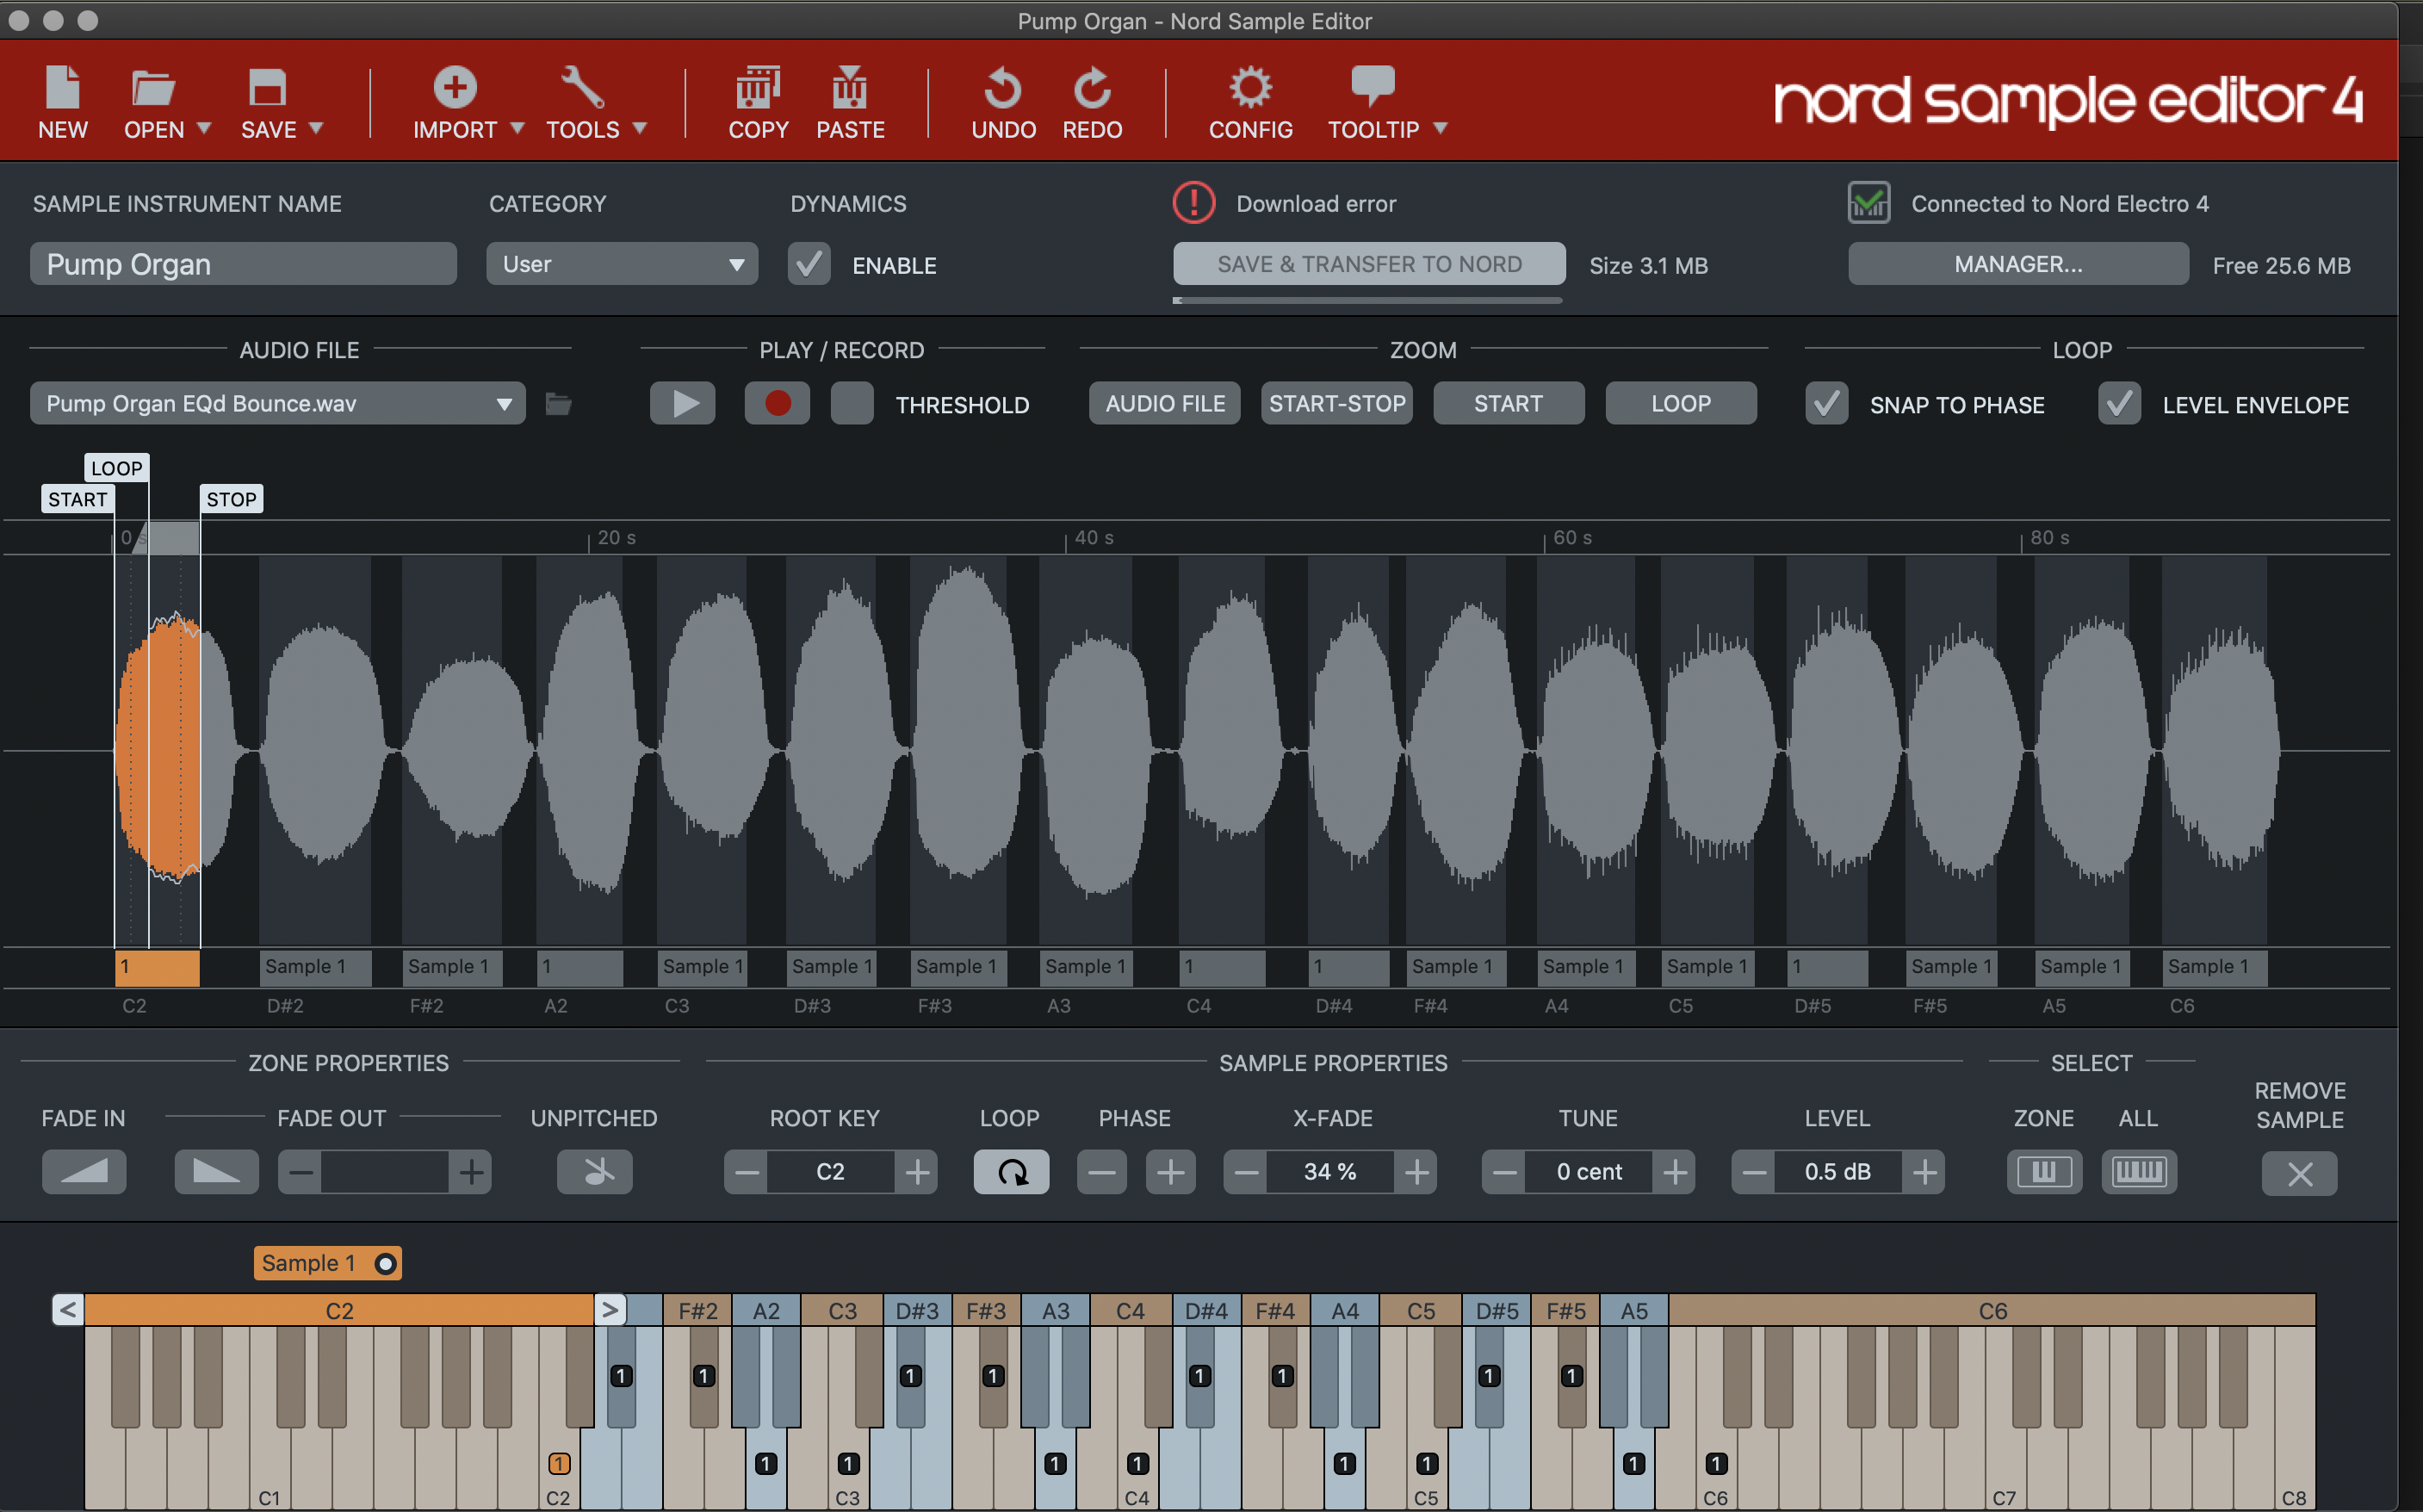Open the IMPORT dropdown arrow
Image resolution: width=2423 pixels, height=1512 pixels.
[517, 129]
